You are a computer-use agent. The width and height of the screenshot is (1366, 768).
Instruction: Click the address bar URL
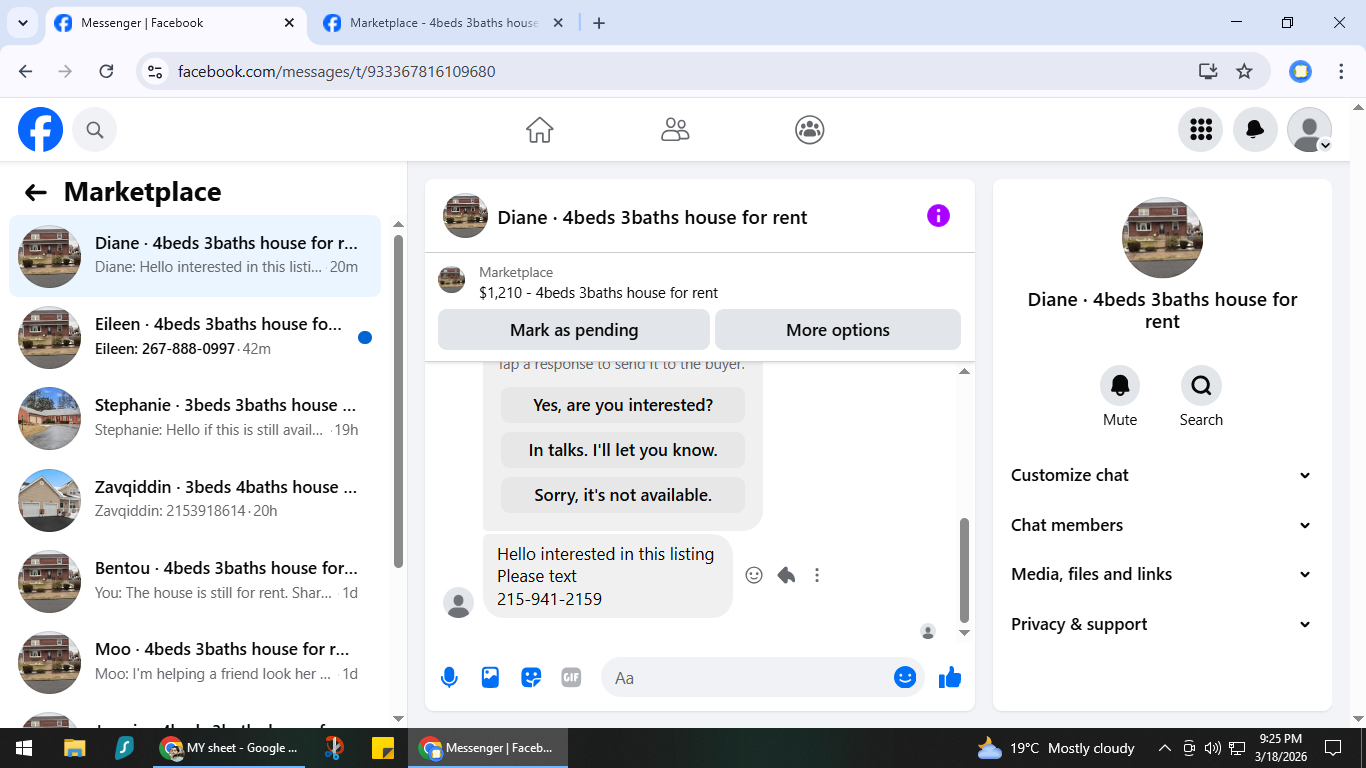point(336,71)
